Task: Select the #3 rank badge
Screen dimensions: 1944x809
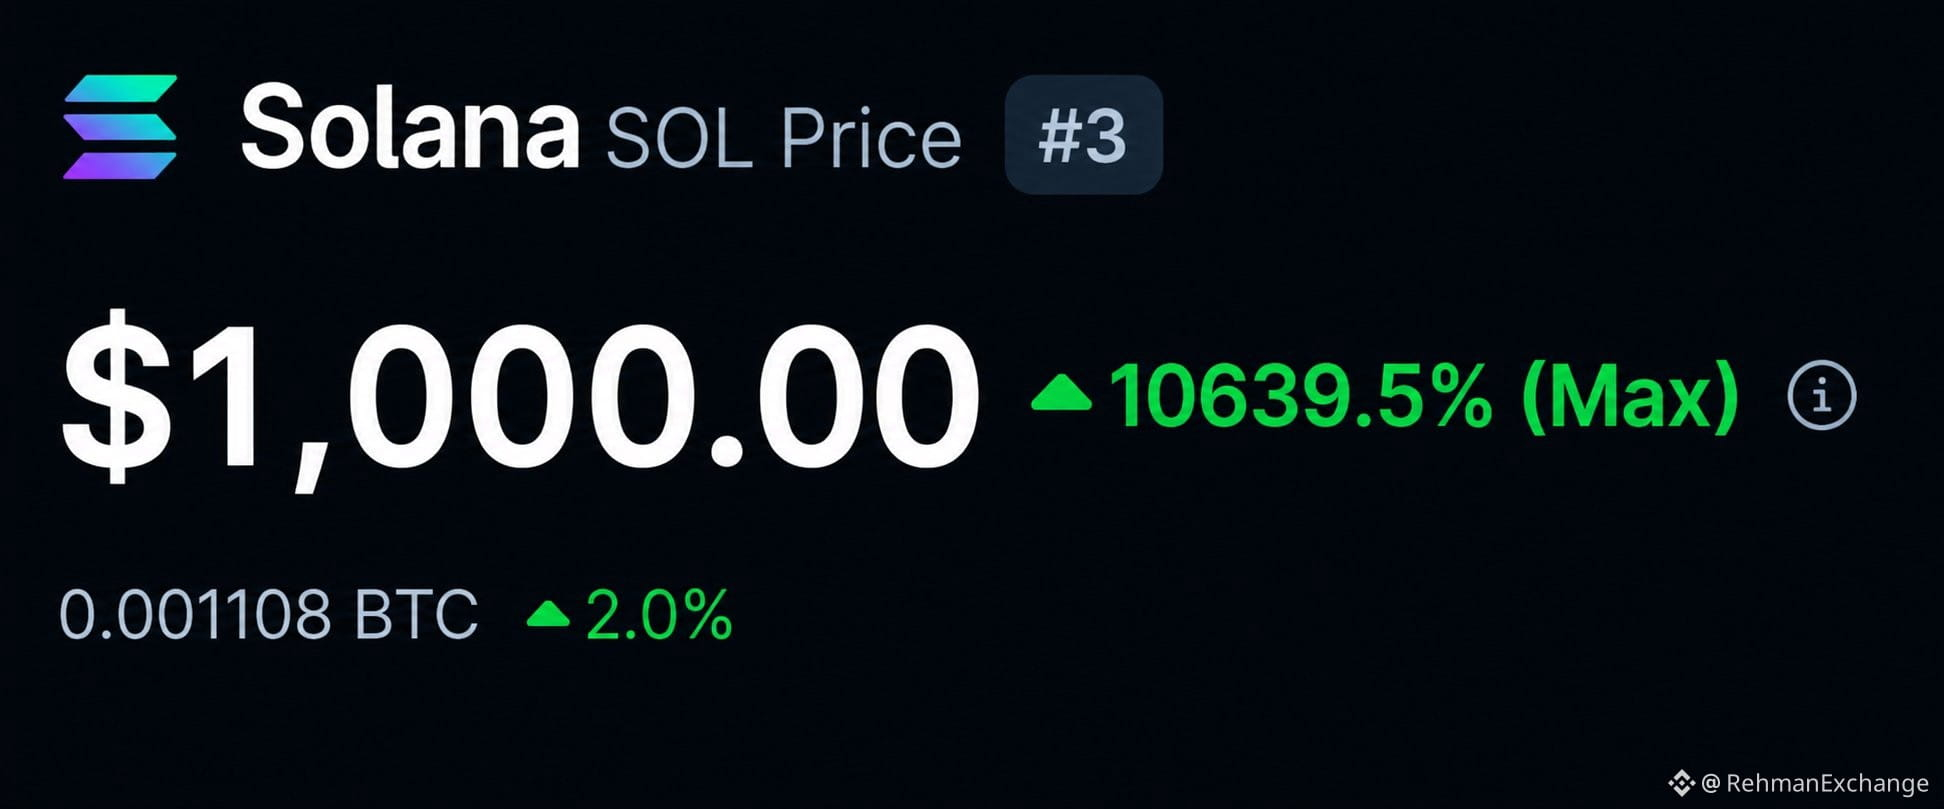Action: click(x=1083, y=134)
